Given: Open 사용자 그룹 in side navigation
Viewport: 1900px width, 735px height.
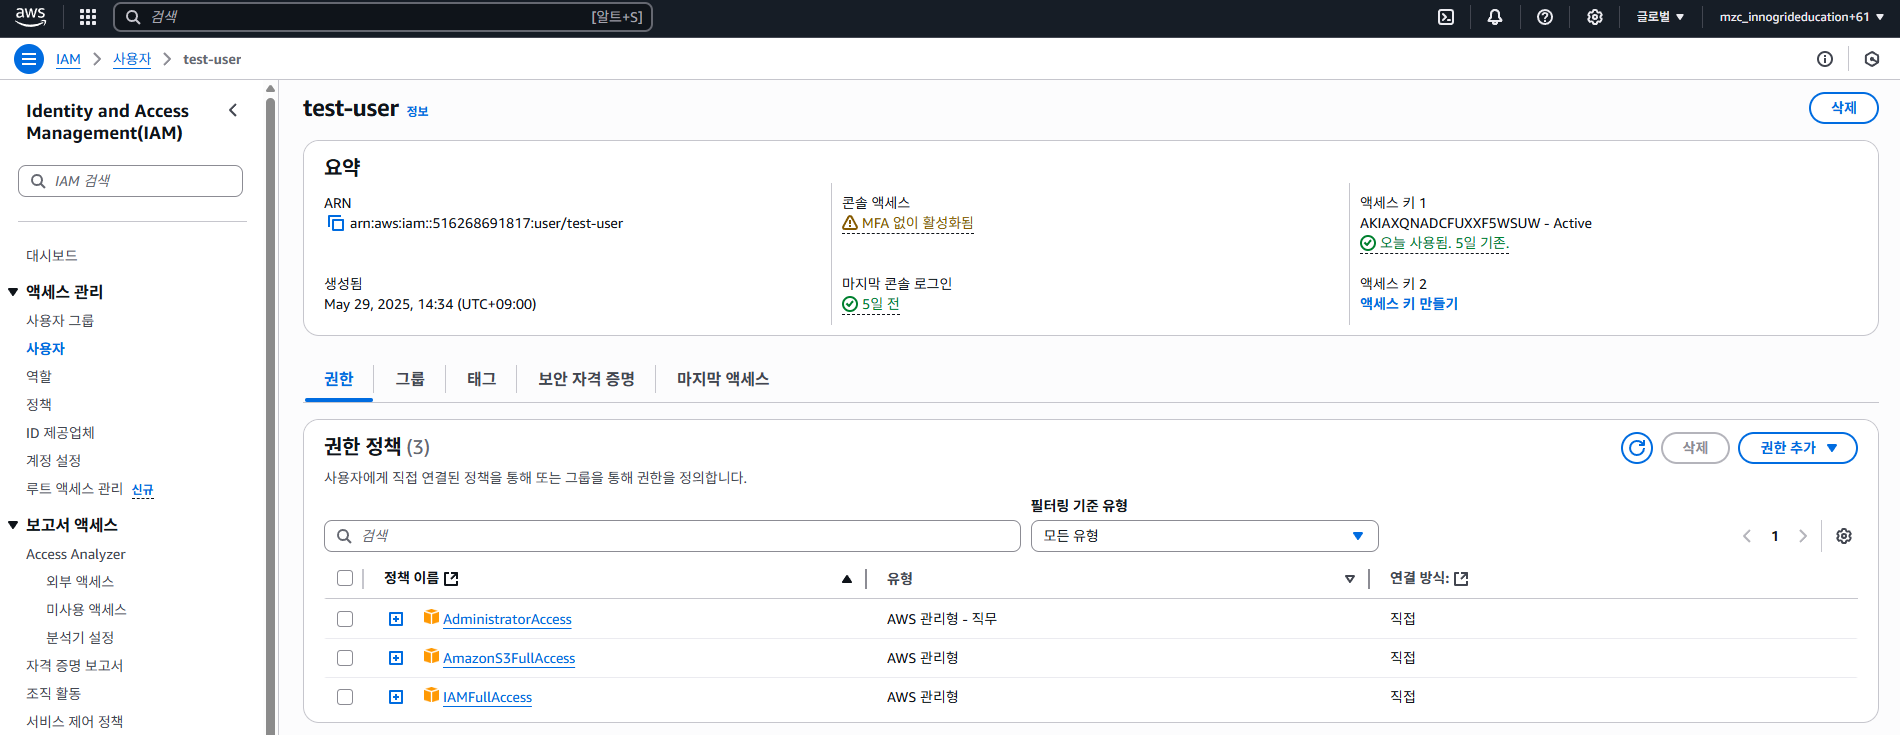Looking at the screenshot, I should pyautogui.click(x=60, y=321).
